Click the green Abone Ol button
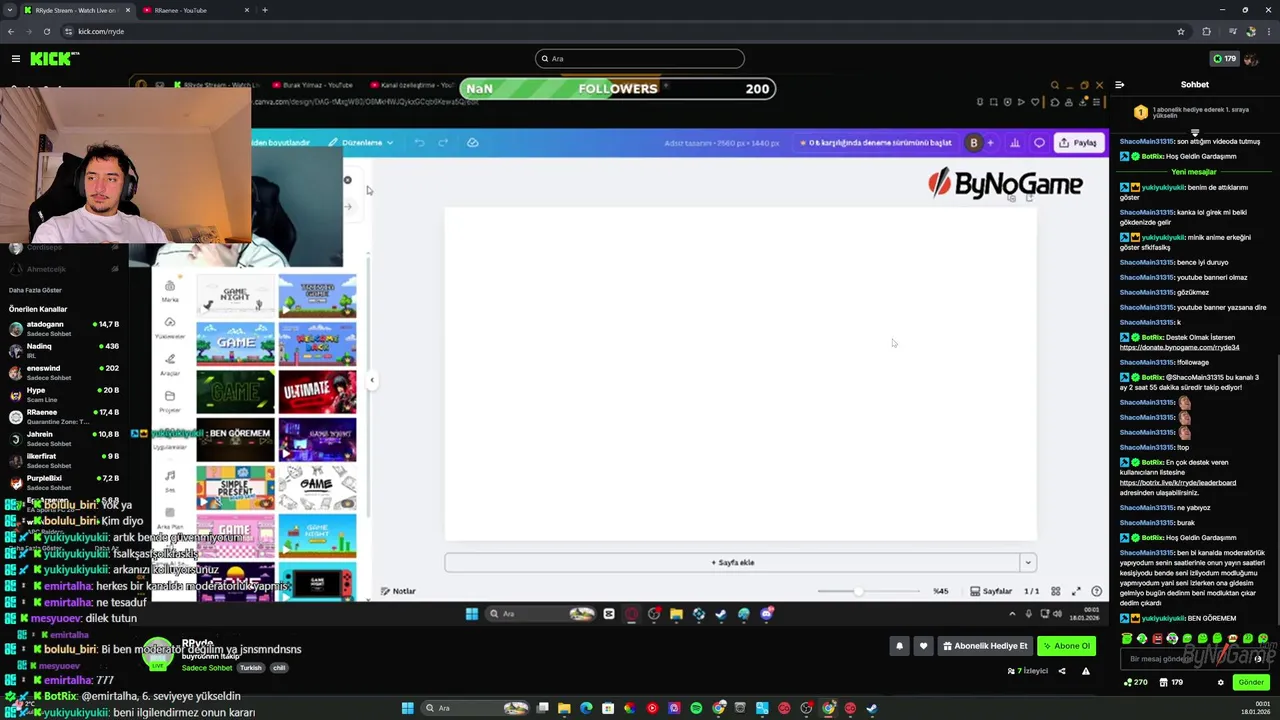Screen dimensions: 1280x720 coord(1066,646)
